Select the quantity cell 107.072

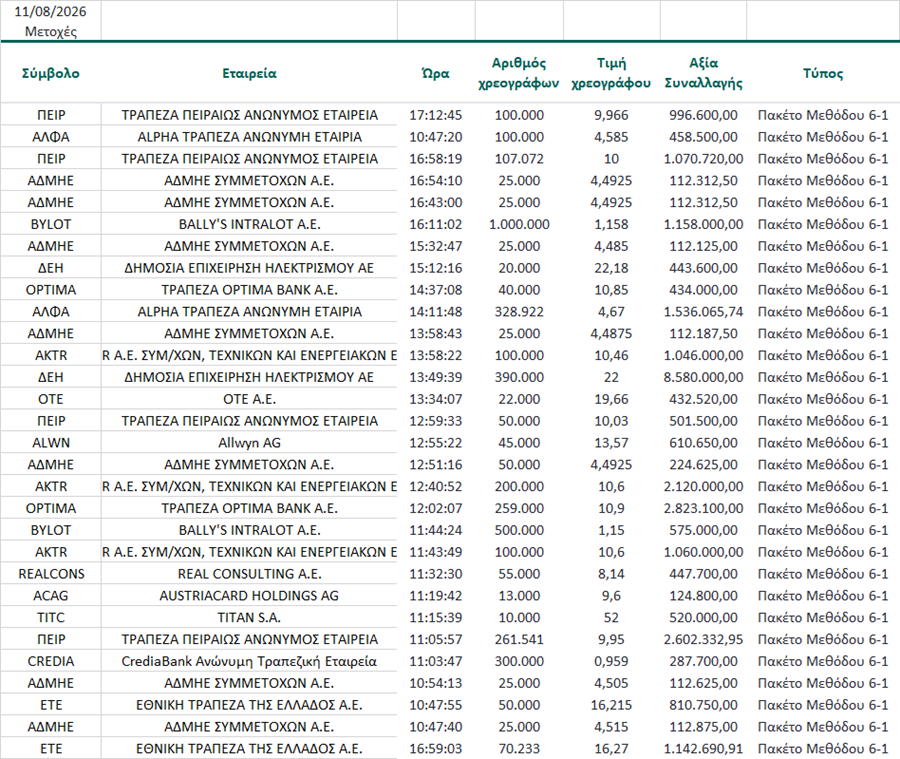pos(519,158)
